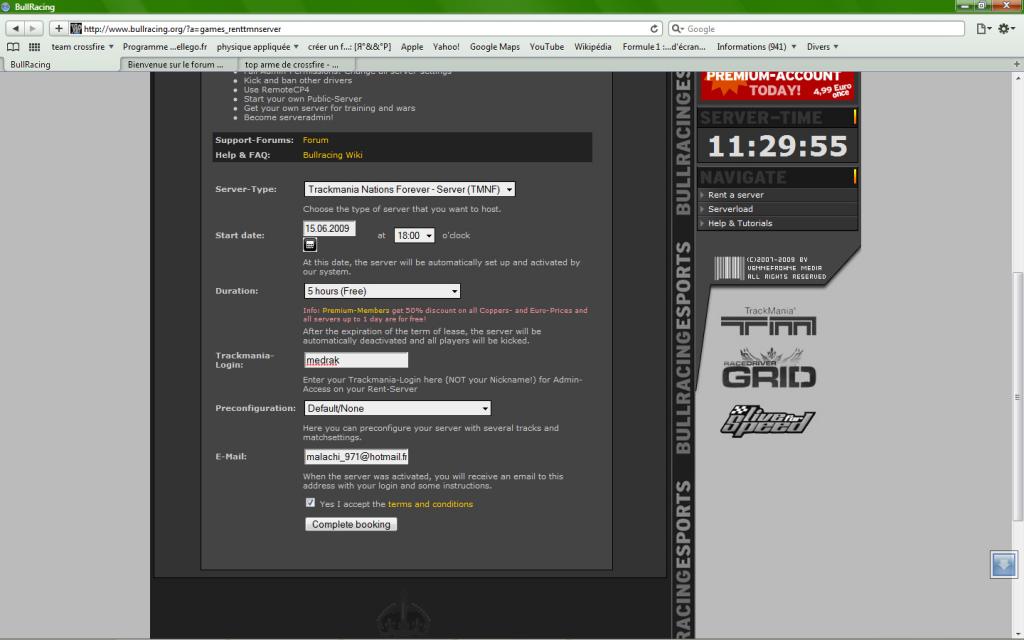Open the Yahoo! bookmark
This screenshot has width=1024, height=640.
coord(446,47)
